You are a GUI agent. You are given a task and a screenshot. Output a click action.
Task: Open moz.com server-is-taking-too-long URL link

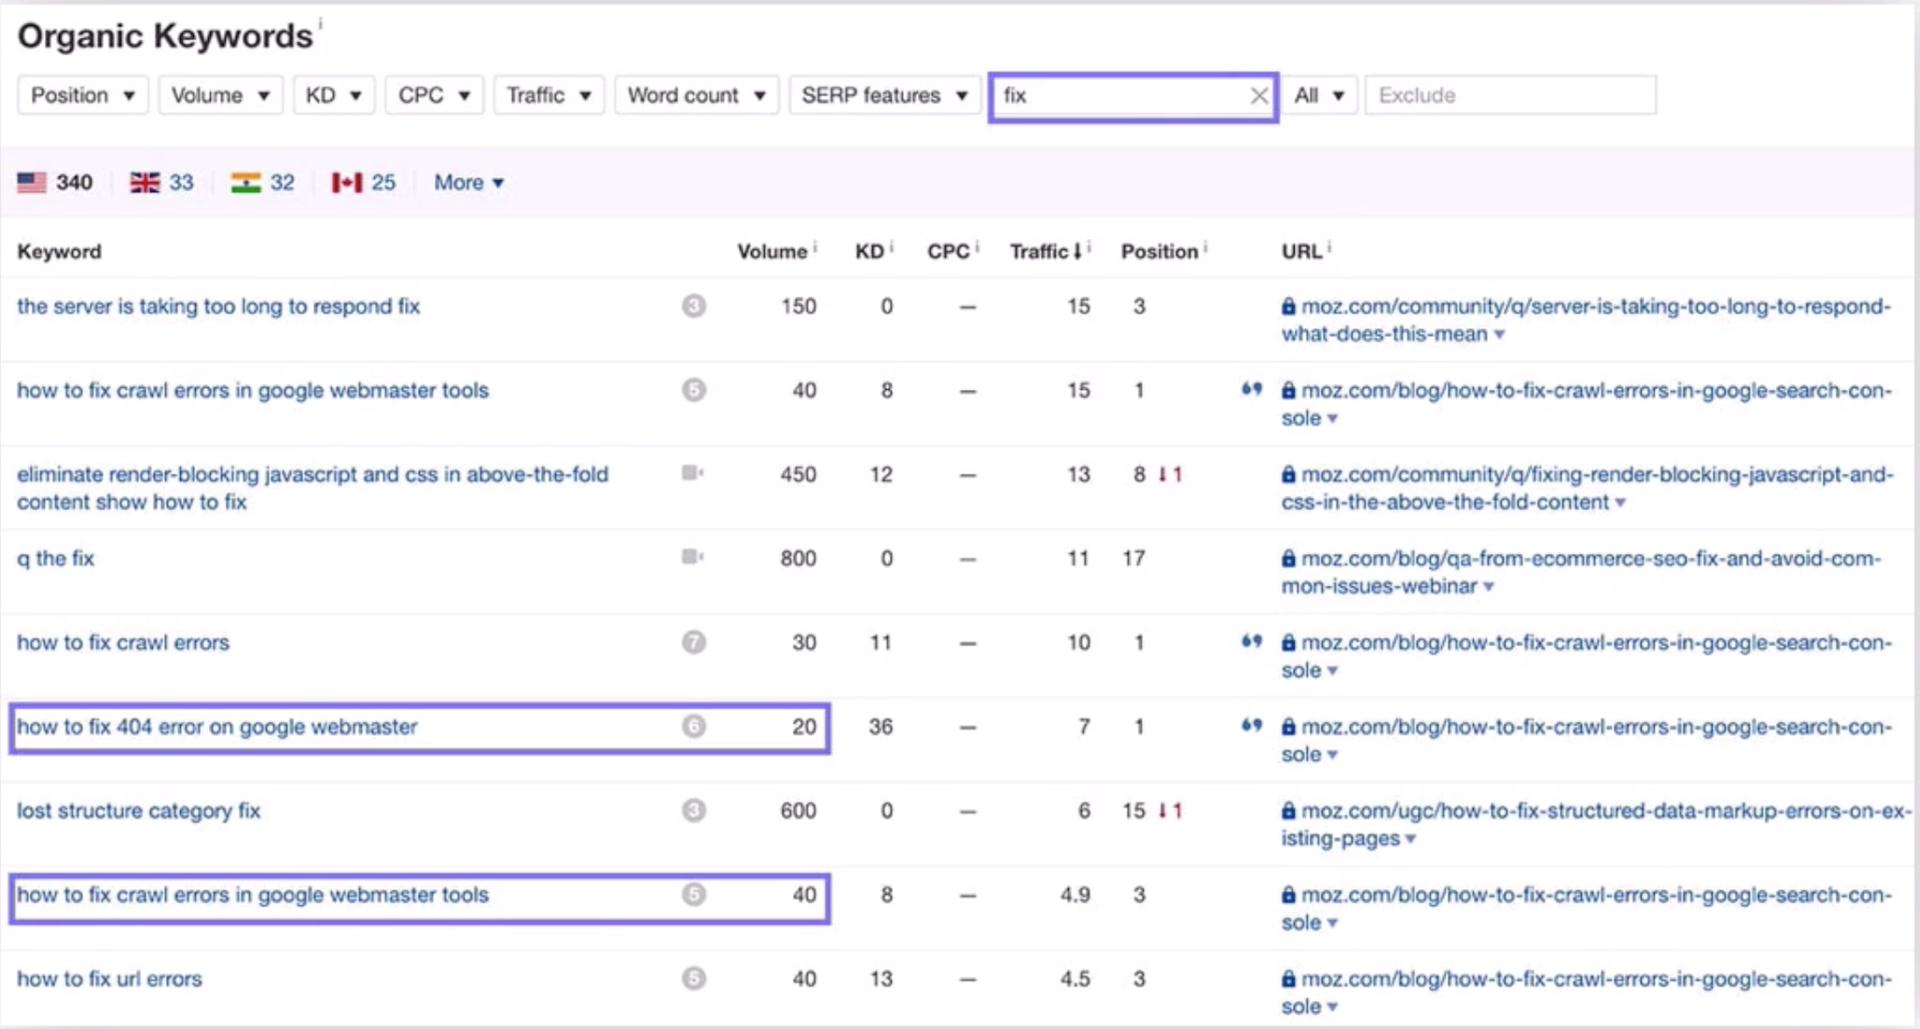1594,307
